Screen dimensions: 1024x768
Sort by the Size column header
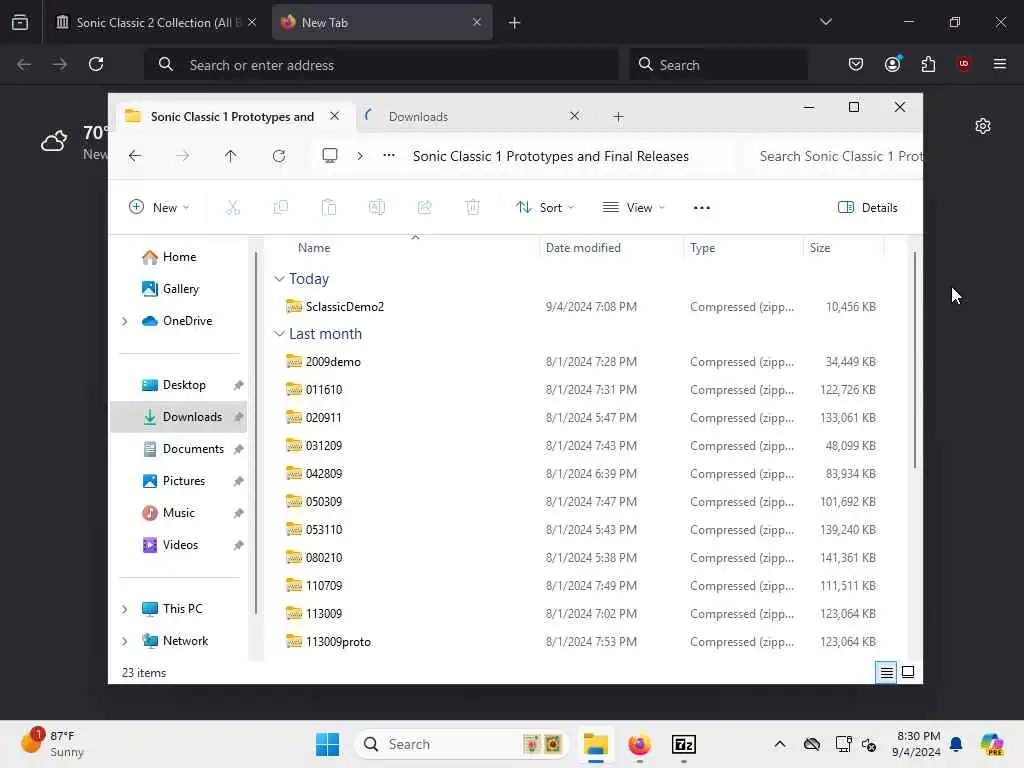coord(843,248)
